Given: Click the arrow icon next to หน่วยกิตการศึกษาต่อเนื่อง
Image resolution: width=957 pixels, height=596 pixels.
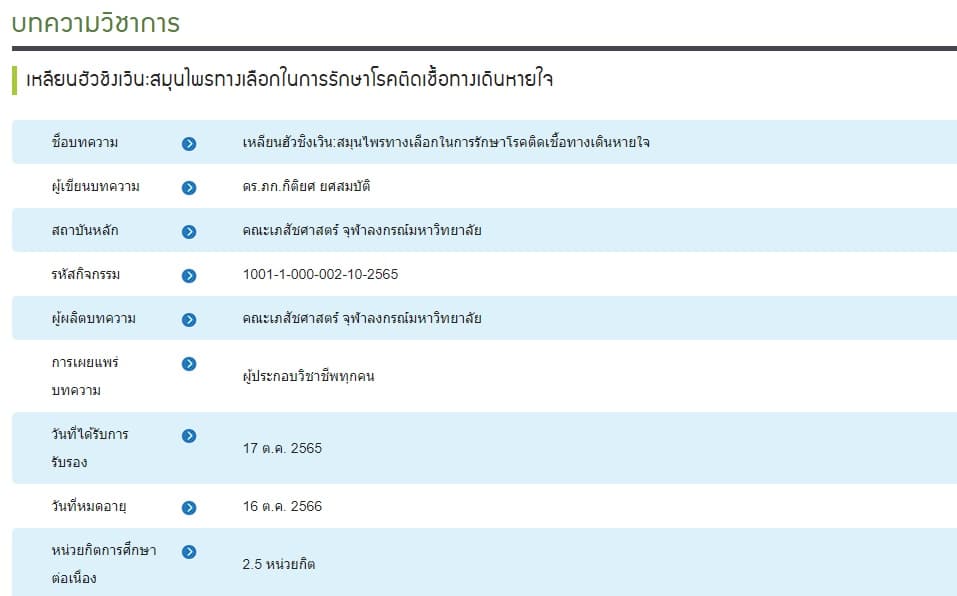Looking at the screenshot, I should 188,551.
